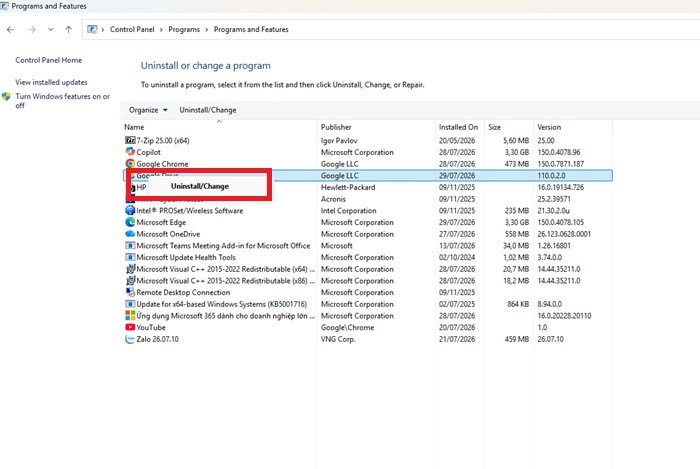Viewport: 700px width, 469px height.
Task: Select the Zalo 26.07.10 entry
Action: click(x=157, y=339)
